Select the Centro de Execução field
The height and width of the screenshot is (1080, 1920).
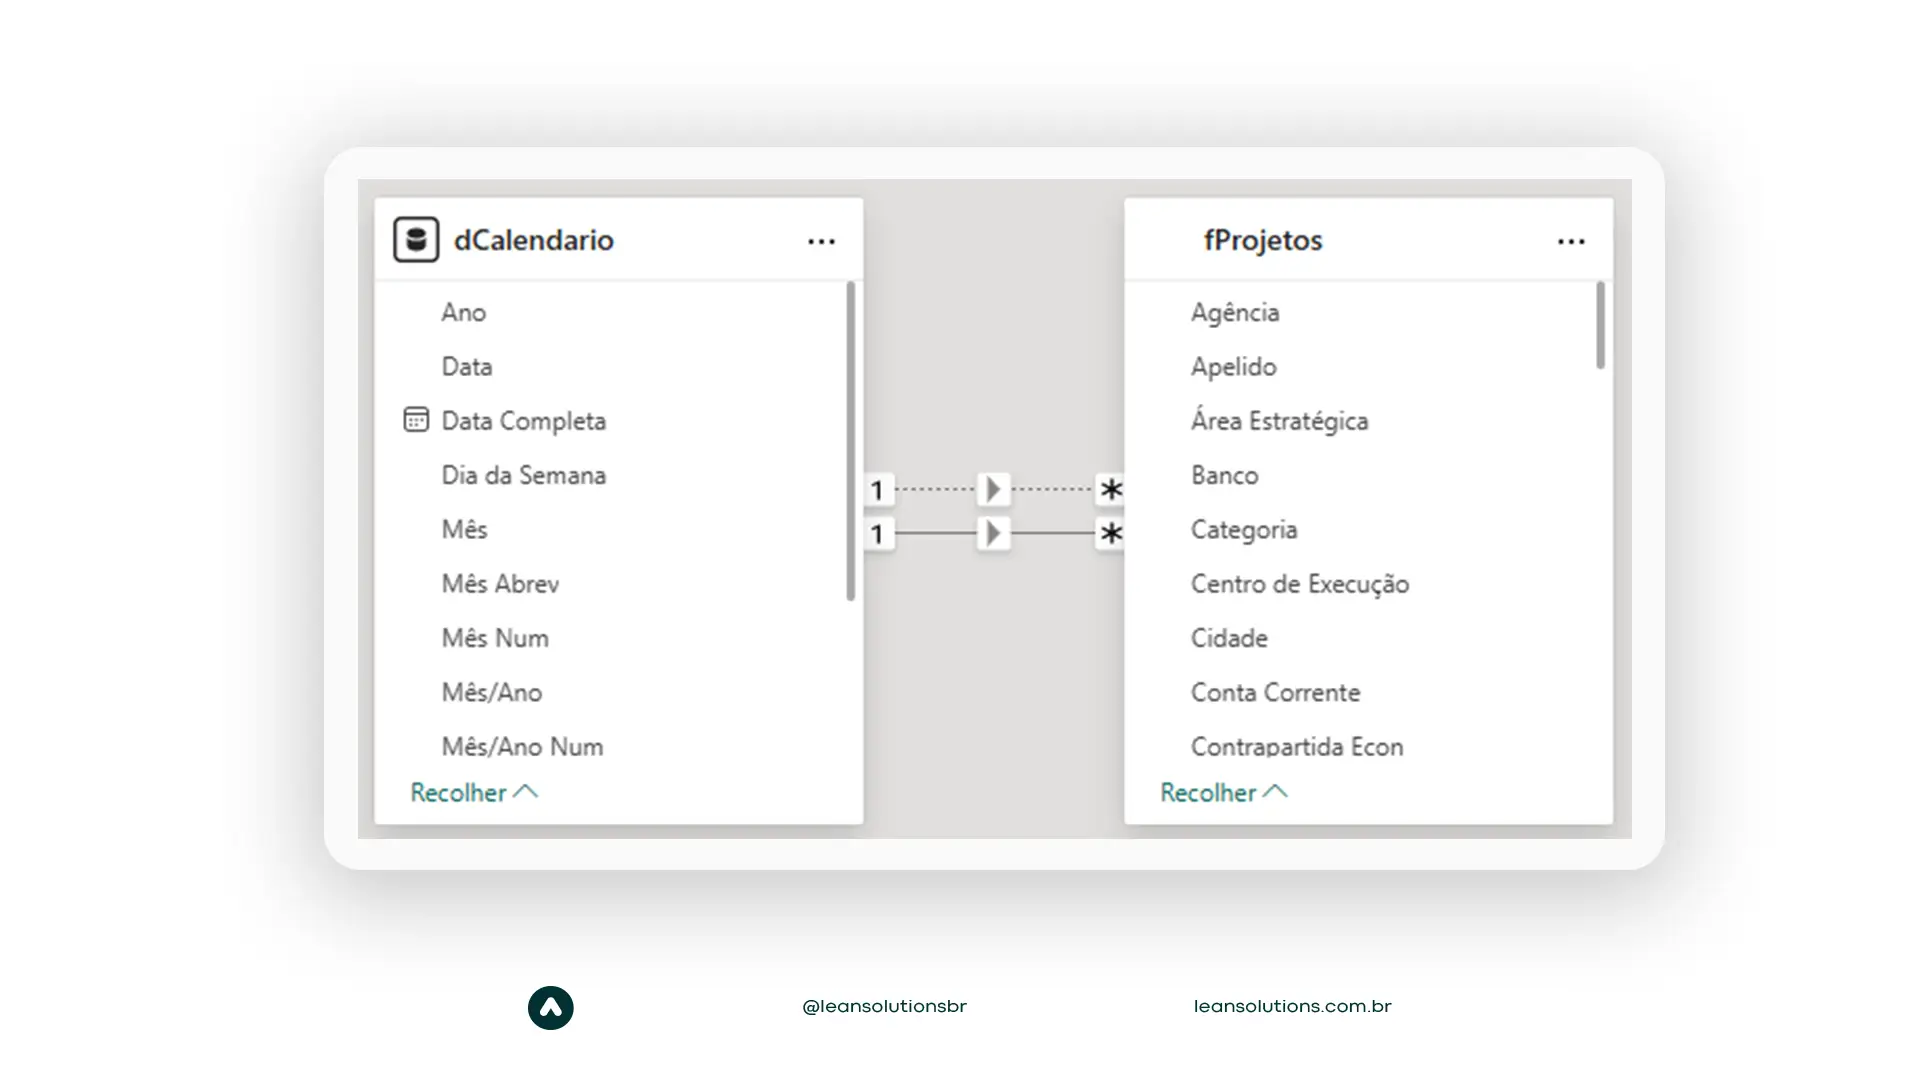(x=1300, y=584)
